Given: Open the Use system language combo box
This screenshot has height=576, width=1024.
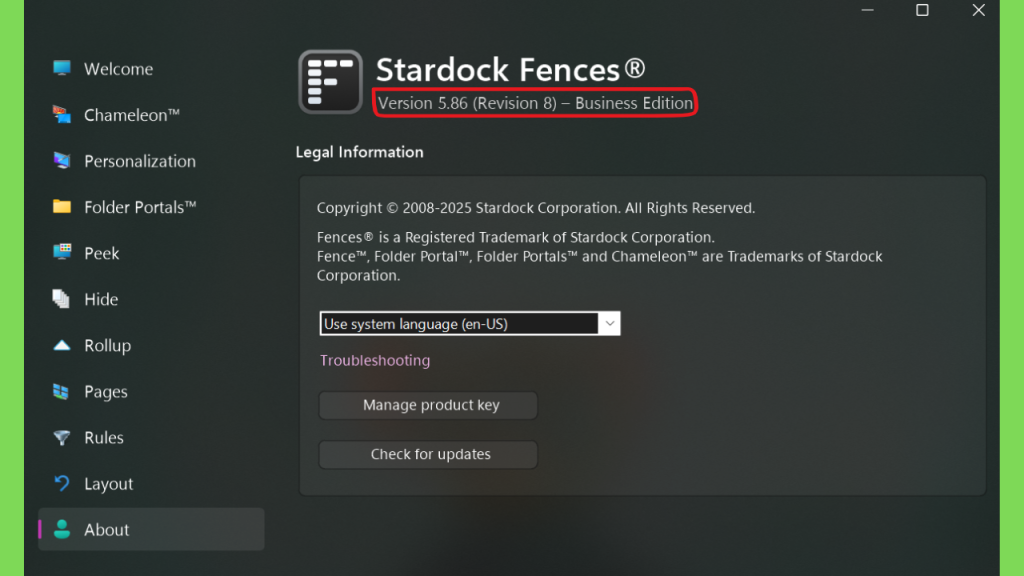Looking at the screenshot, I should coord(470,323).
